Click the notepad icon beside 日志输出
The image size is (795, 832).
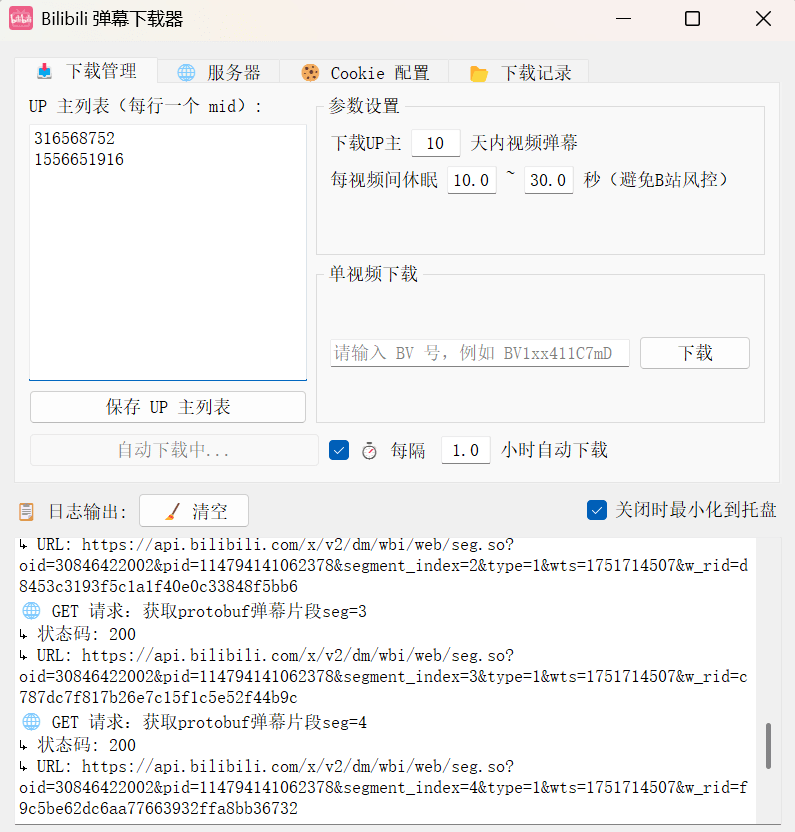(27, 512)
